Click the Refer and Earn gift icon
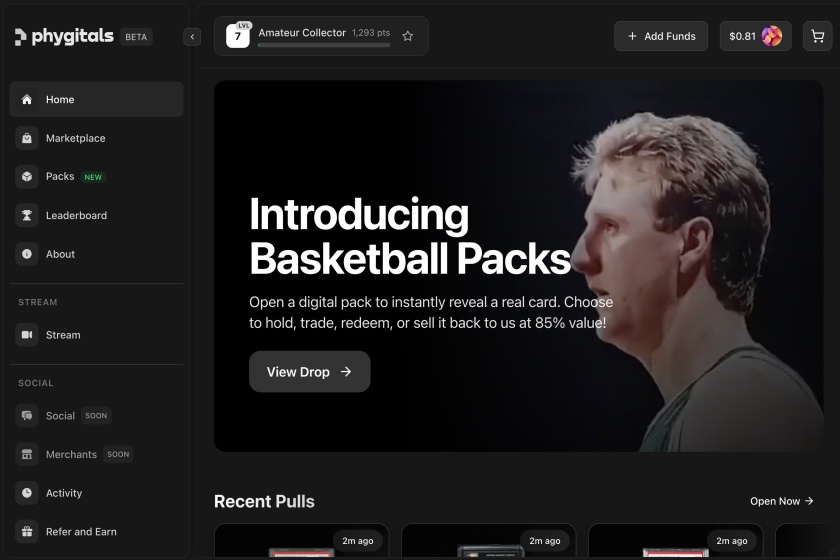Viewport: 840px width, 560px height. 27,532
